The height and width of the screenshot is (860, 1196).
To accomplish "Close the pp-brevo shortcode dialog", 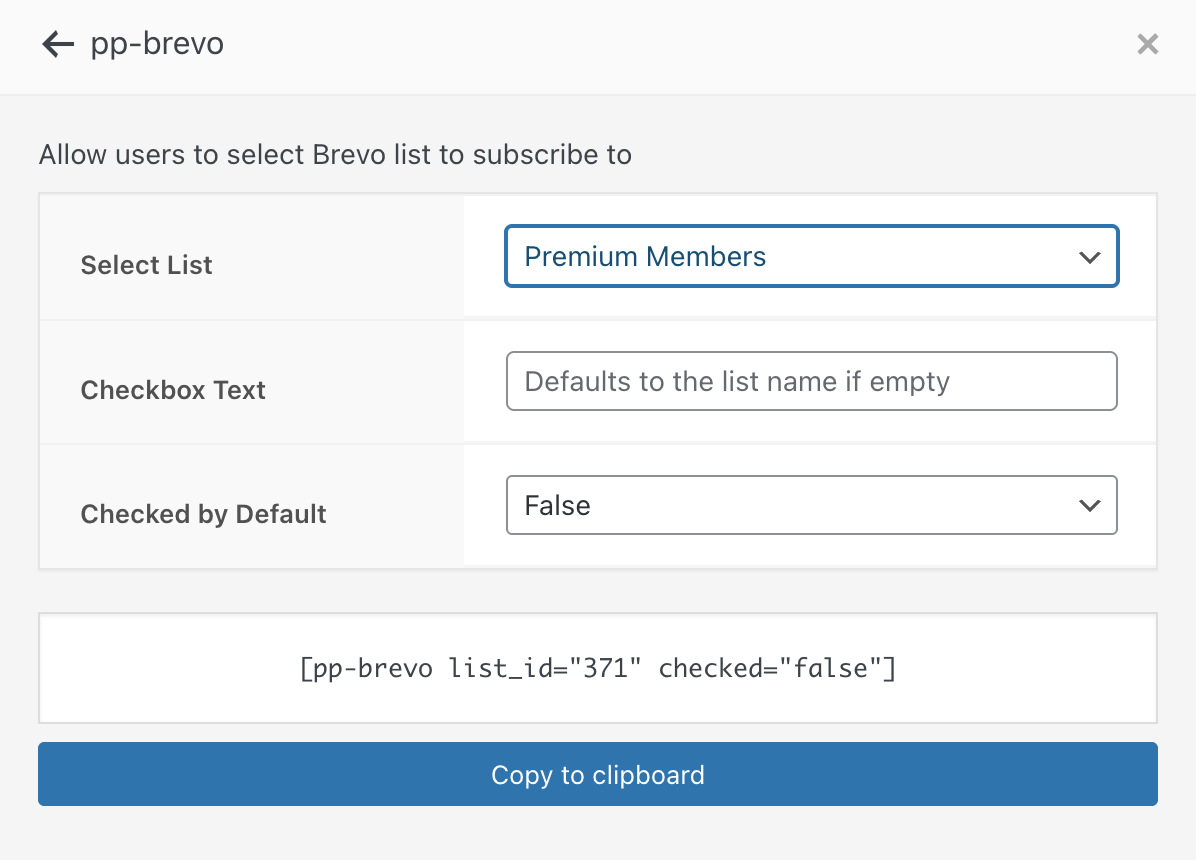I will click(x=1147, y=44).
